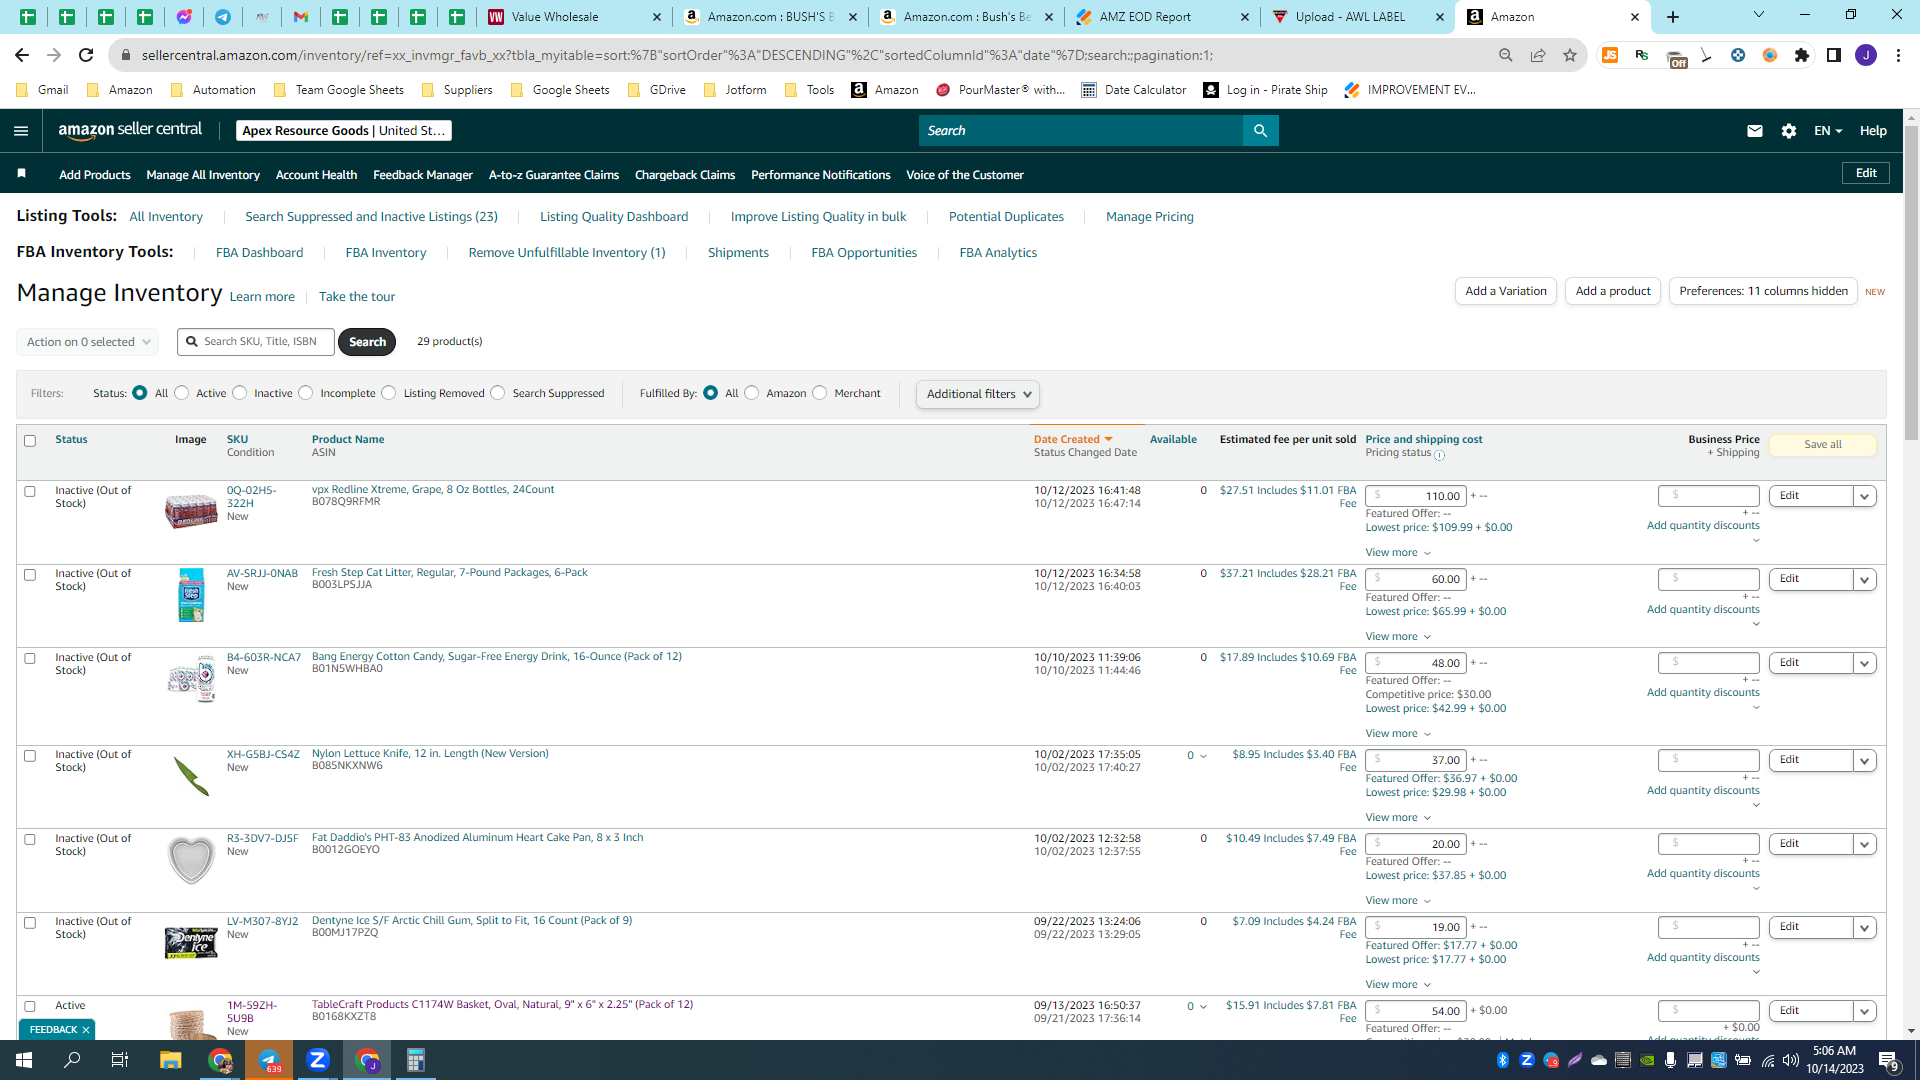Open Chrome profile avatar J
Image resolution: width=1920 pixels, height=1080 pixels.
[1866, 55]
